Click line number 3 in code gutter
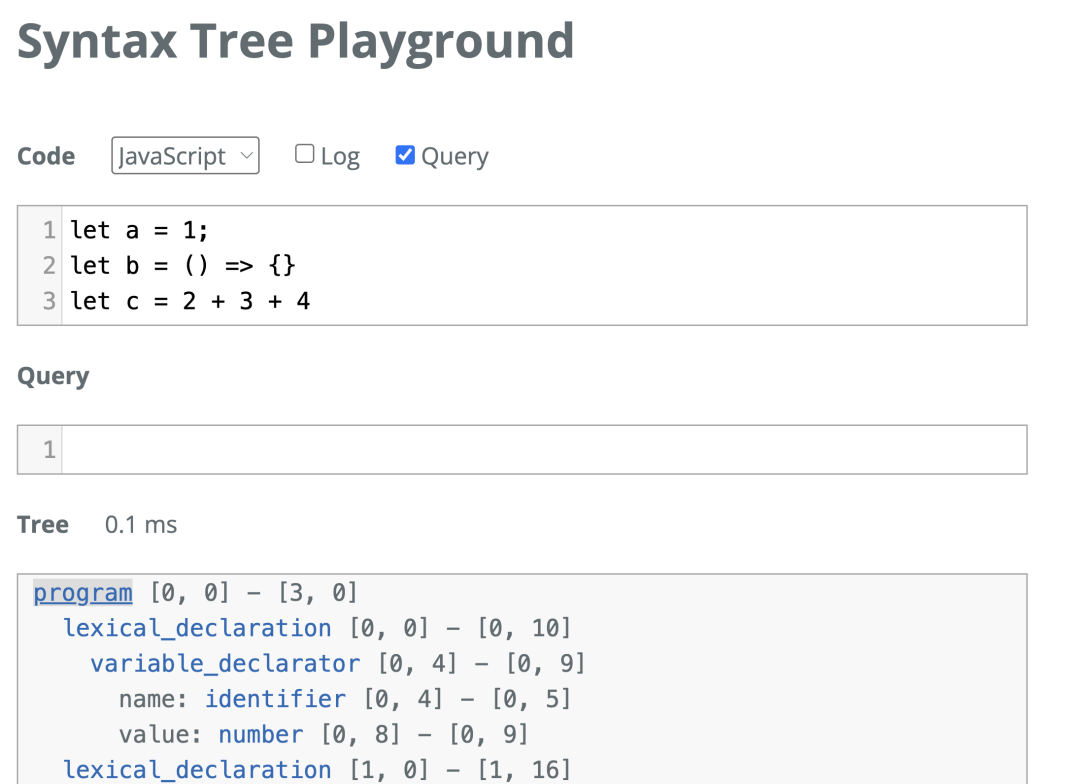The image size is (1080, 784). 49,301
